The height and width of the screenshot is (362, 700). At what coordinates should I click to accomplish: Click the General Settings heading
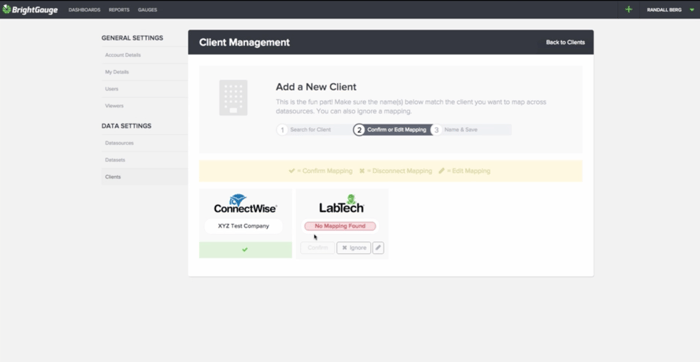click(132, 38)
